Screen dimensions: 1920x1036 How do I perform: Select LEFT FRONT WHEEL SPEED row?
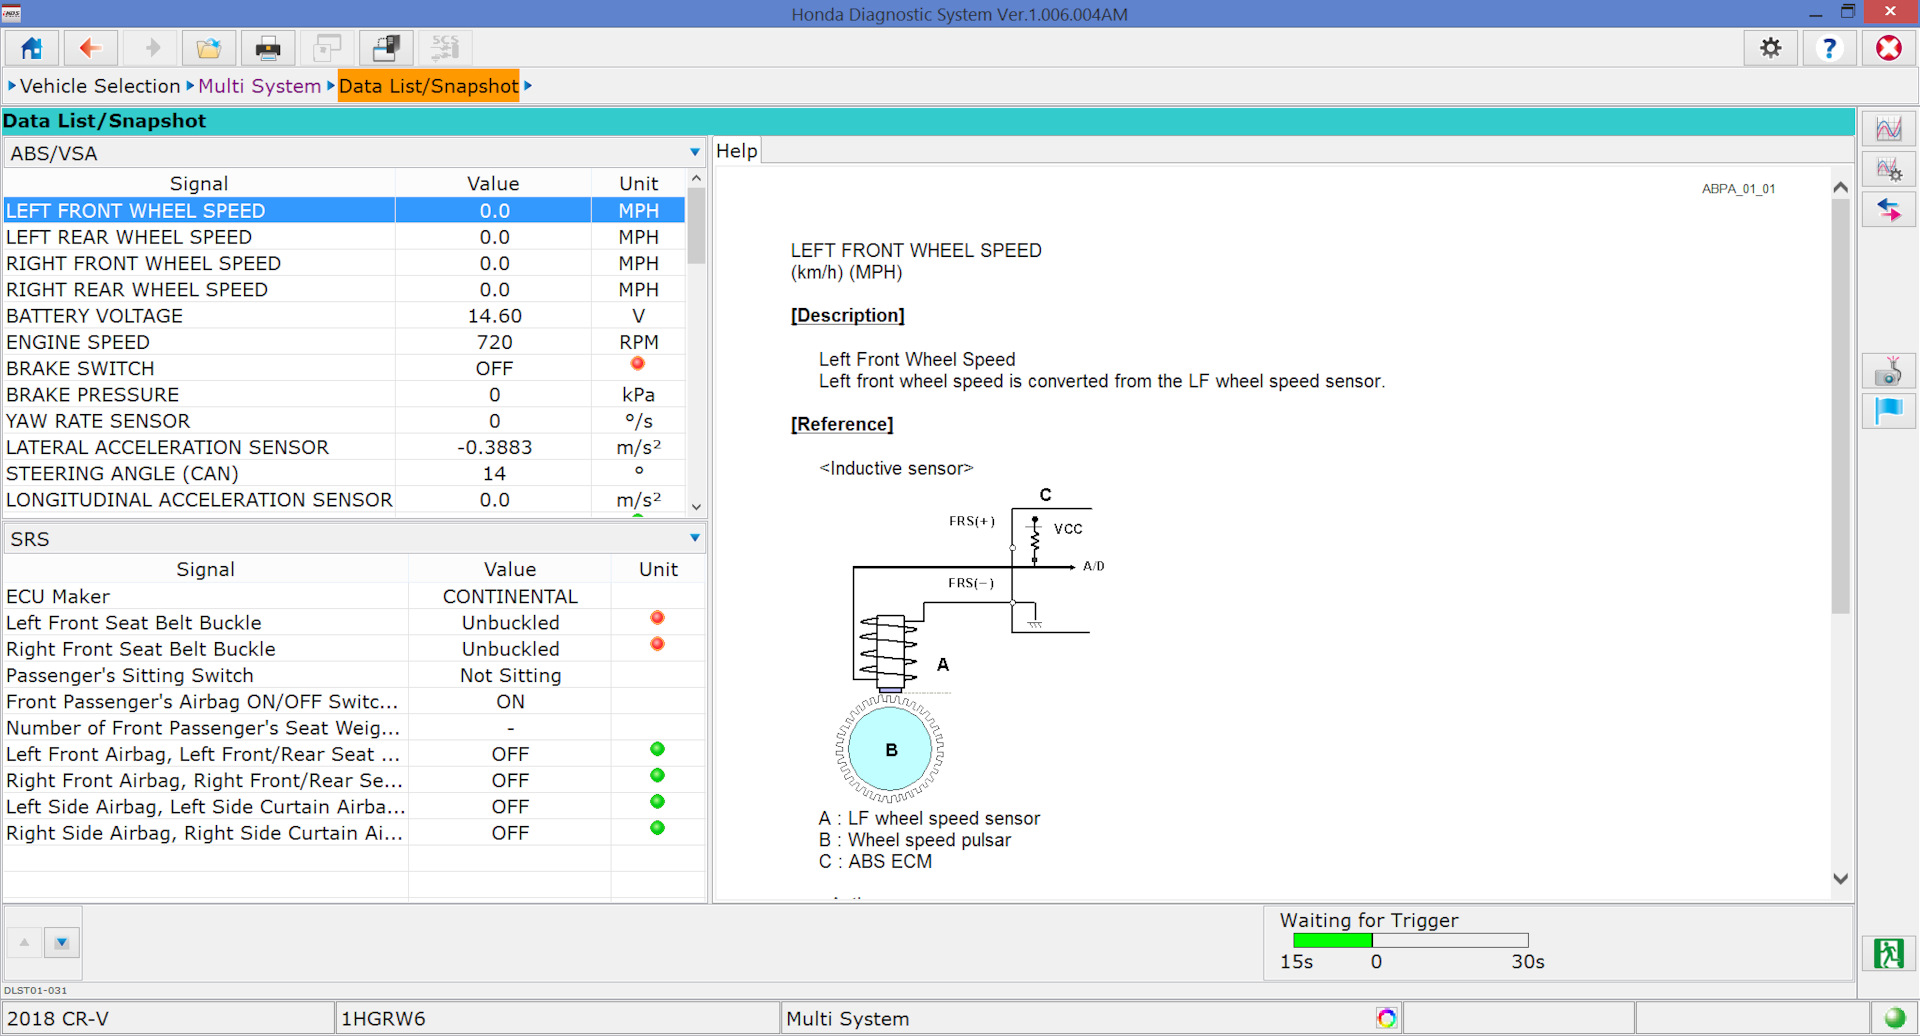(345, 210)
